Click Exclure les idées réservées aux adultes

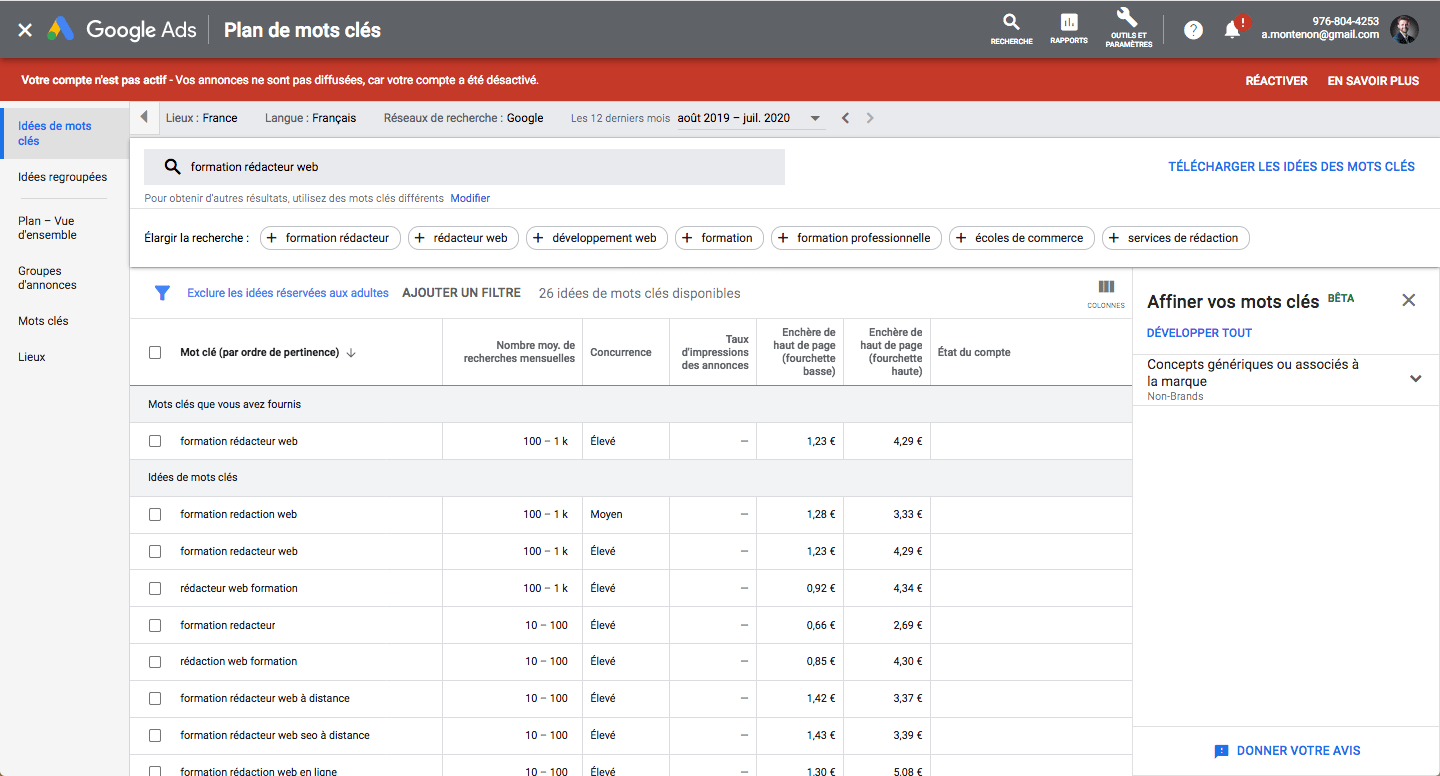point(288,293)
